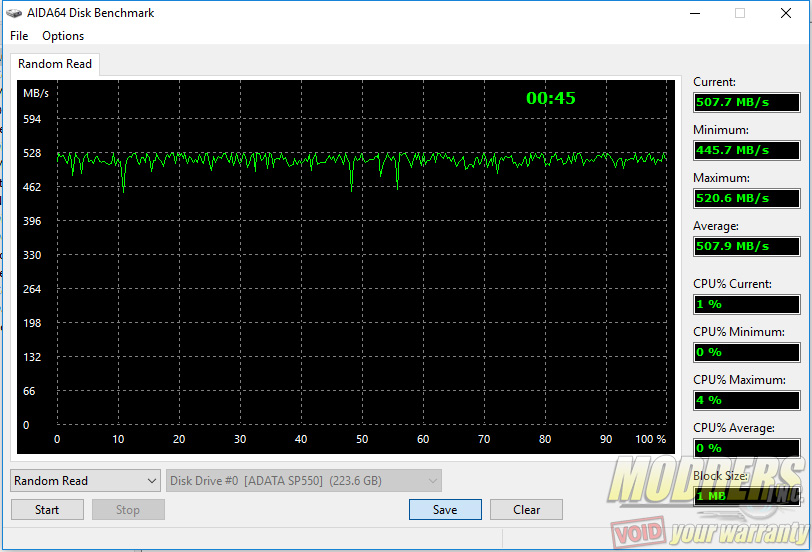812x552 pixels.
Task: Click the CPU% Average value field
Action: point(746,448)
